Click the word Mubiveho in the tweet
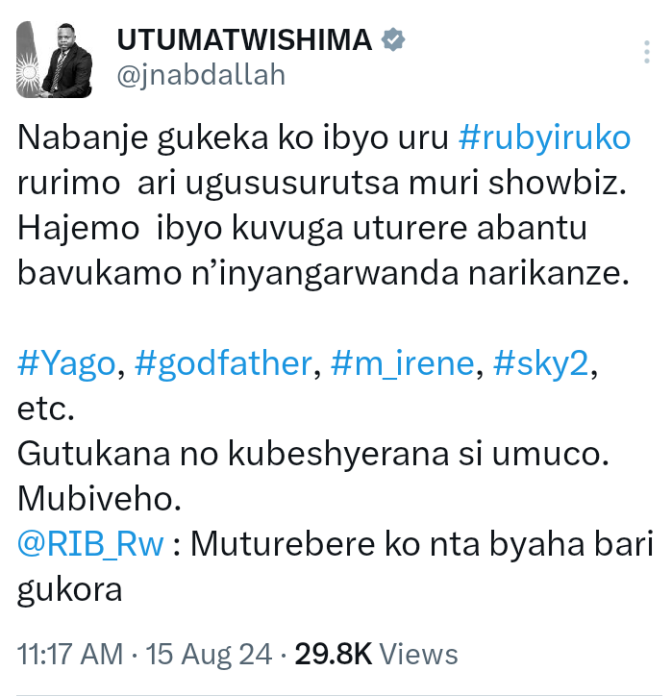 pyautogui.click(x=99, y=498)
